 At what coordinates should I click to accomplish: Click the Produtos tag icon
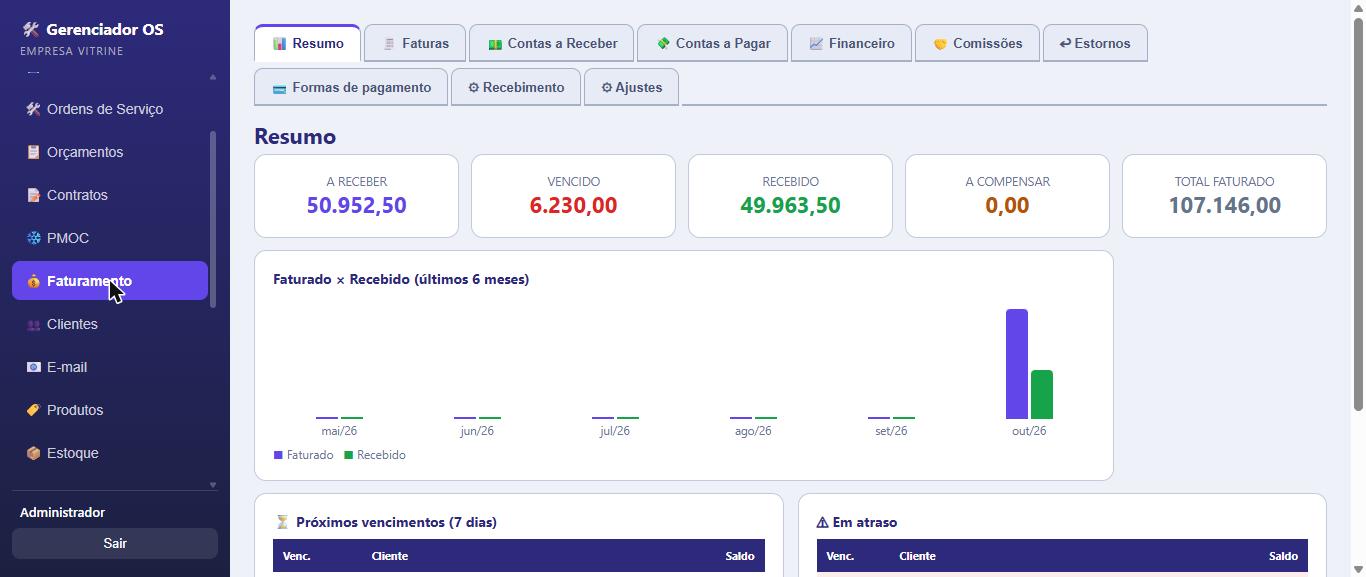pyautogui.click(x=33, y=410)
